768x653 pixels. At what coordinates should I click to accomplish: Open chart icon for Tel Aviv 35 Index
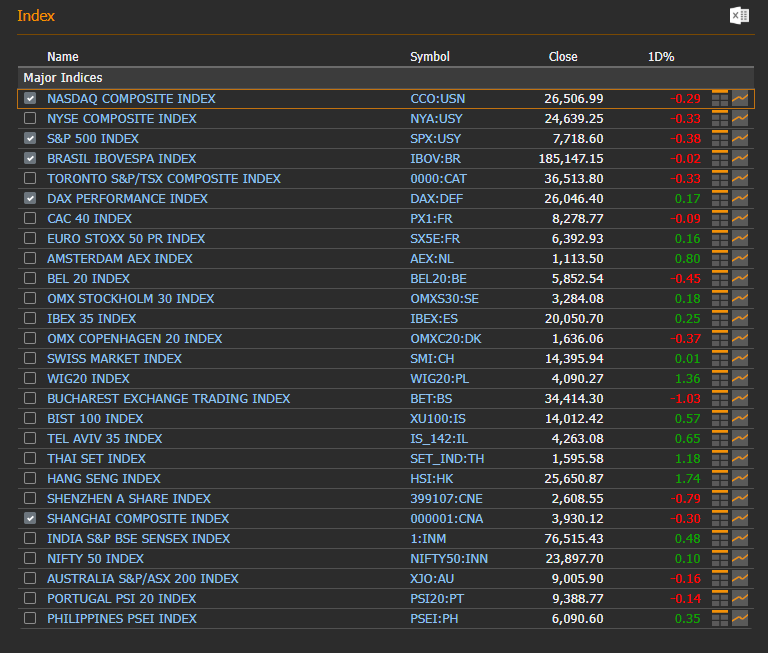pyautogui.click(x=740, y=438)
